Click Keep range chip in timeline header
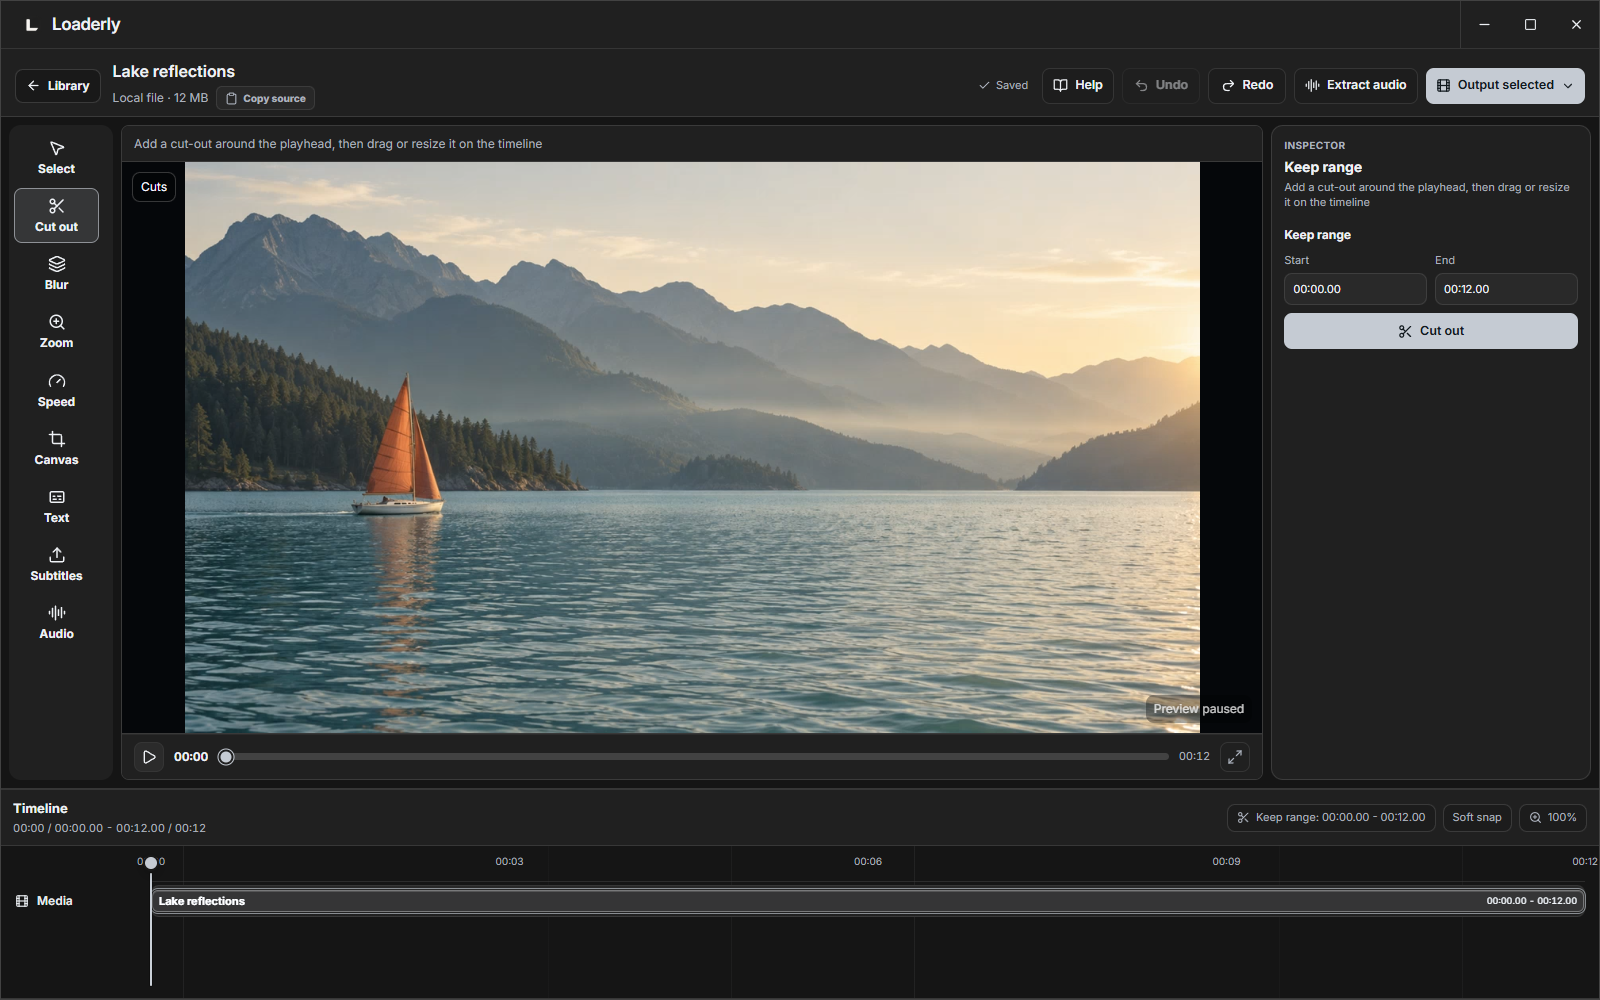 tap(1331, 817)
